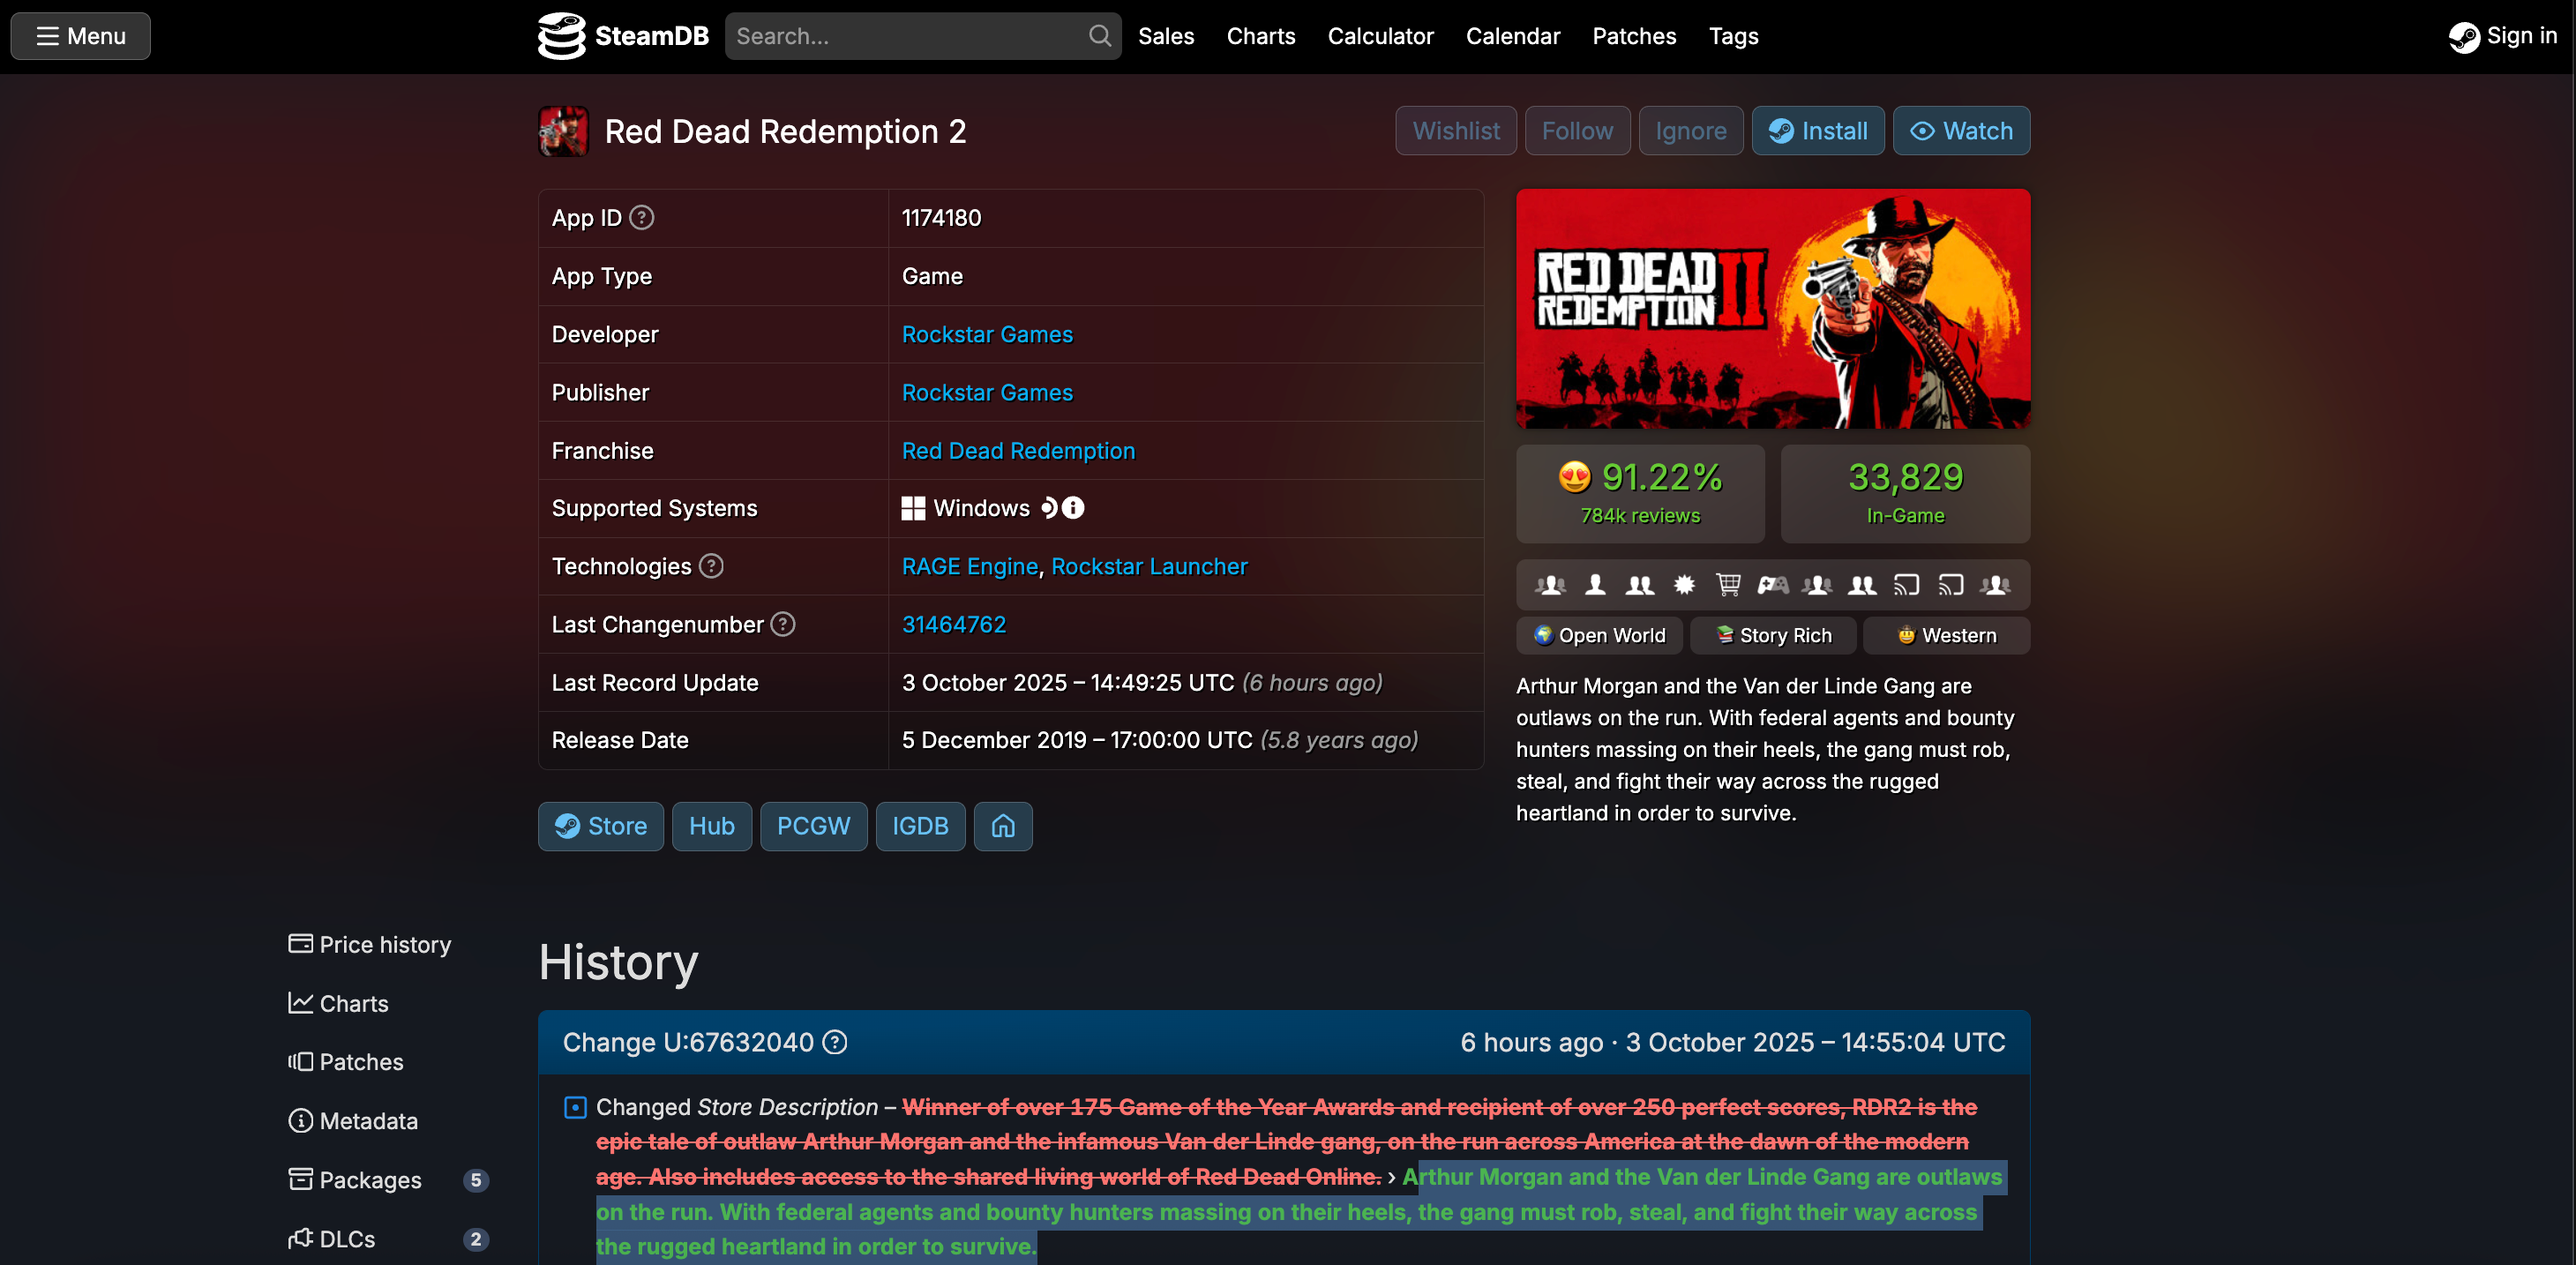
Task: Click the game controller feature icon
Action: (x=1773, y=585)
